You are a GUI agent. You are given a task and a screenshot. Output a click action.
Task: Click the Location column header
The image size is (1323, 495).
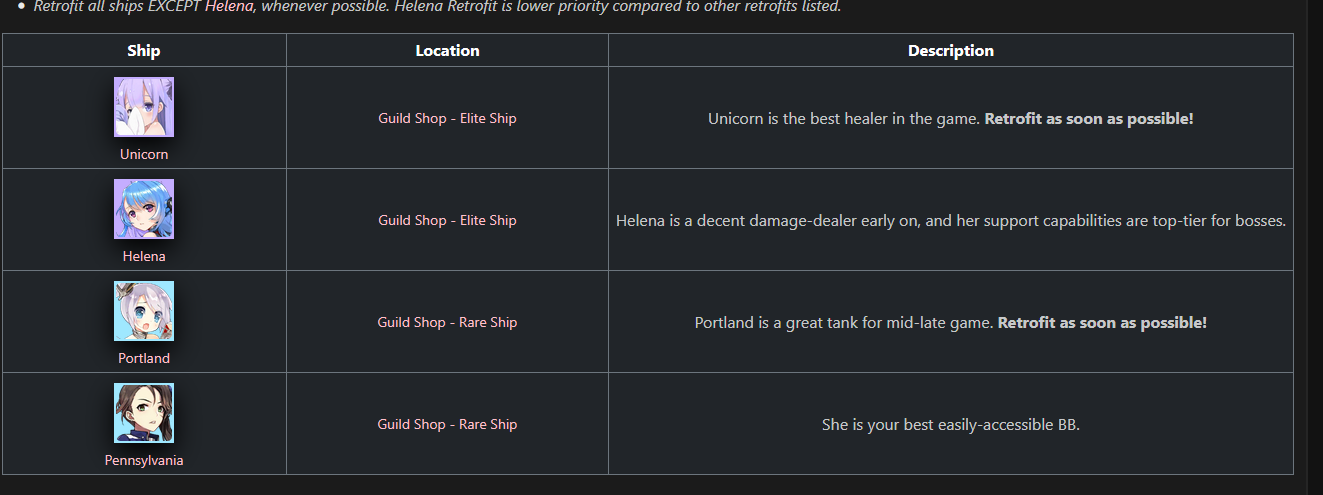pos(447,50)
